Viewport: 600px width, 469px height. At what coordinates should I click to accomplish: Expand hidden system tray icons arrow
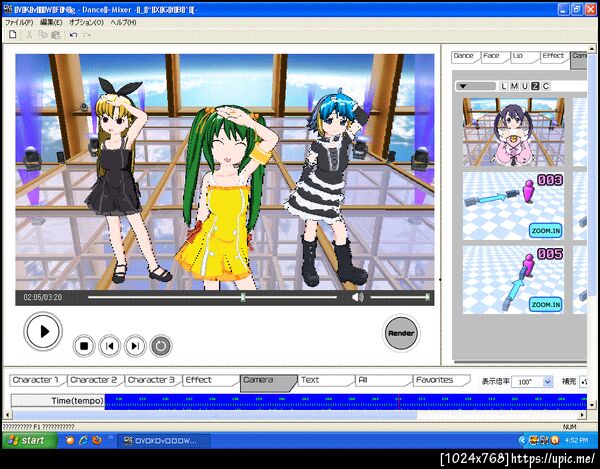tap(522, 441)
